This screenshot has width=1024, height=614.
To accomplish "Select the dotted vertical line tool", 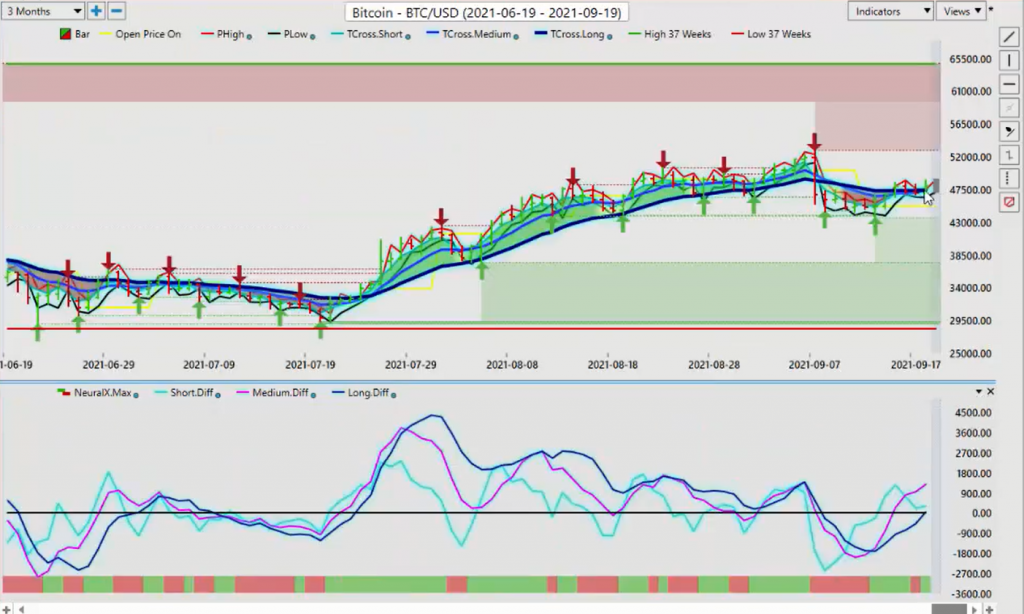I will click(x=1009, y=178).
